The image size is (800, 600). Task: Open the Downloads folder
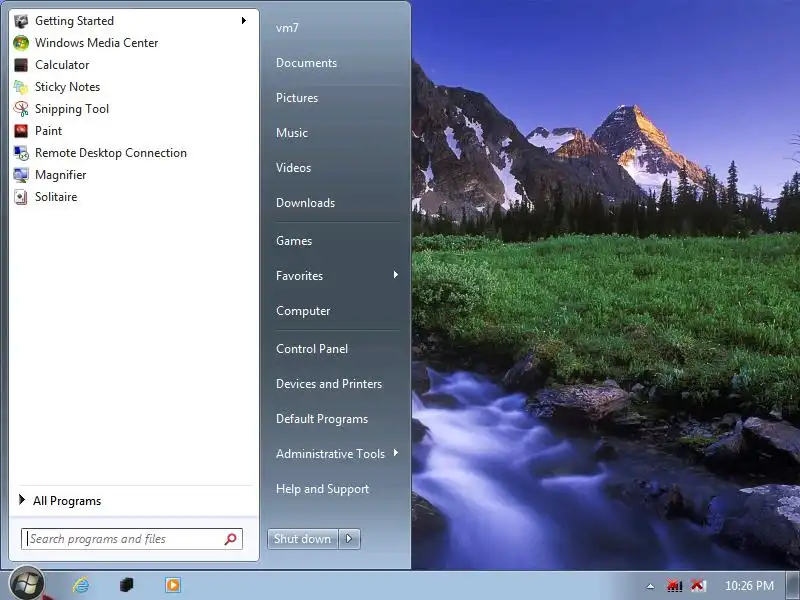[x=306, y=203]
